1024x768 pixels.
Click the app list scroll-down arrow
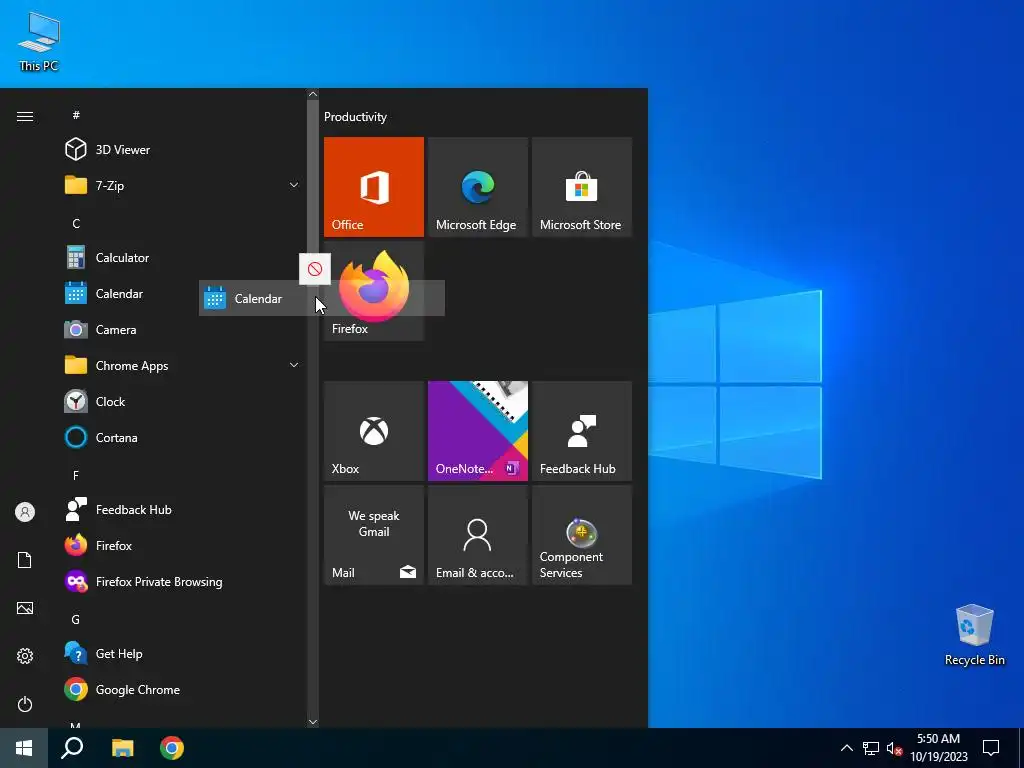click(x=313, y=722)
